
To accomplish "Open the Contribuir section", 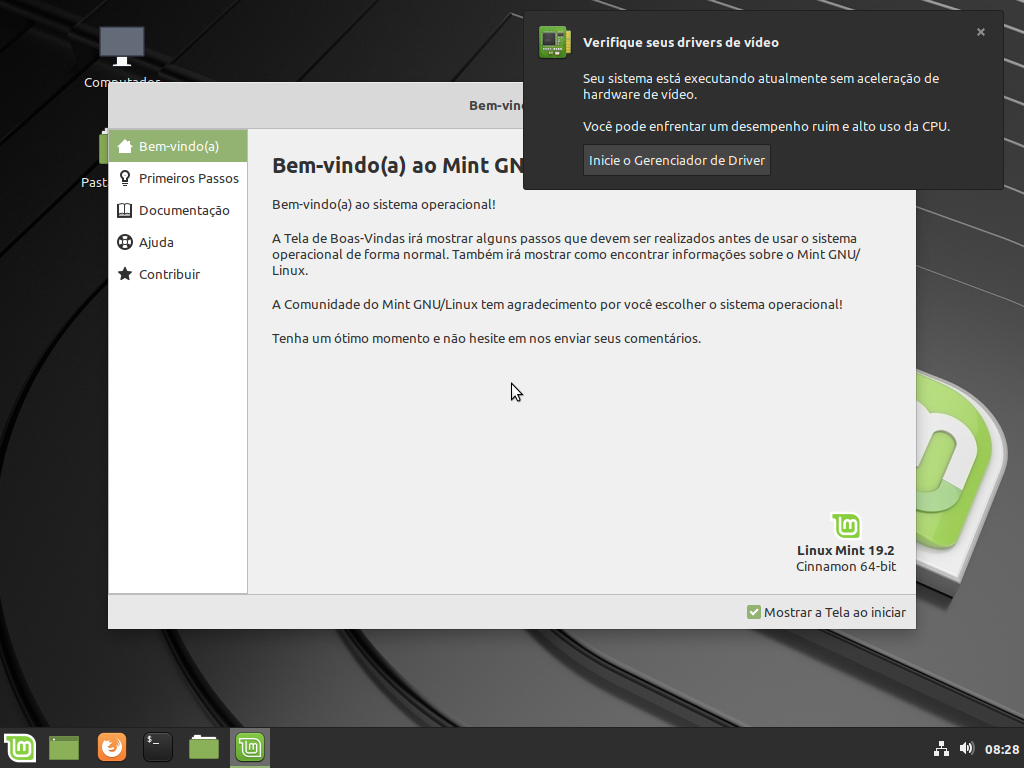I will [178, 274].
